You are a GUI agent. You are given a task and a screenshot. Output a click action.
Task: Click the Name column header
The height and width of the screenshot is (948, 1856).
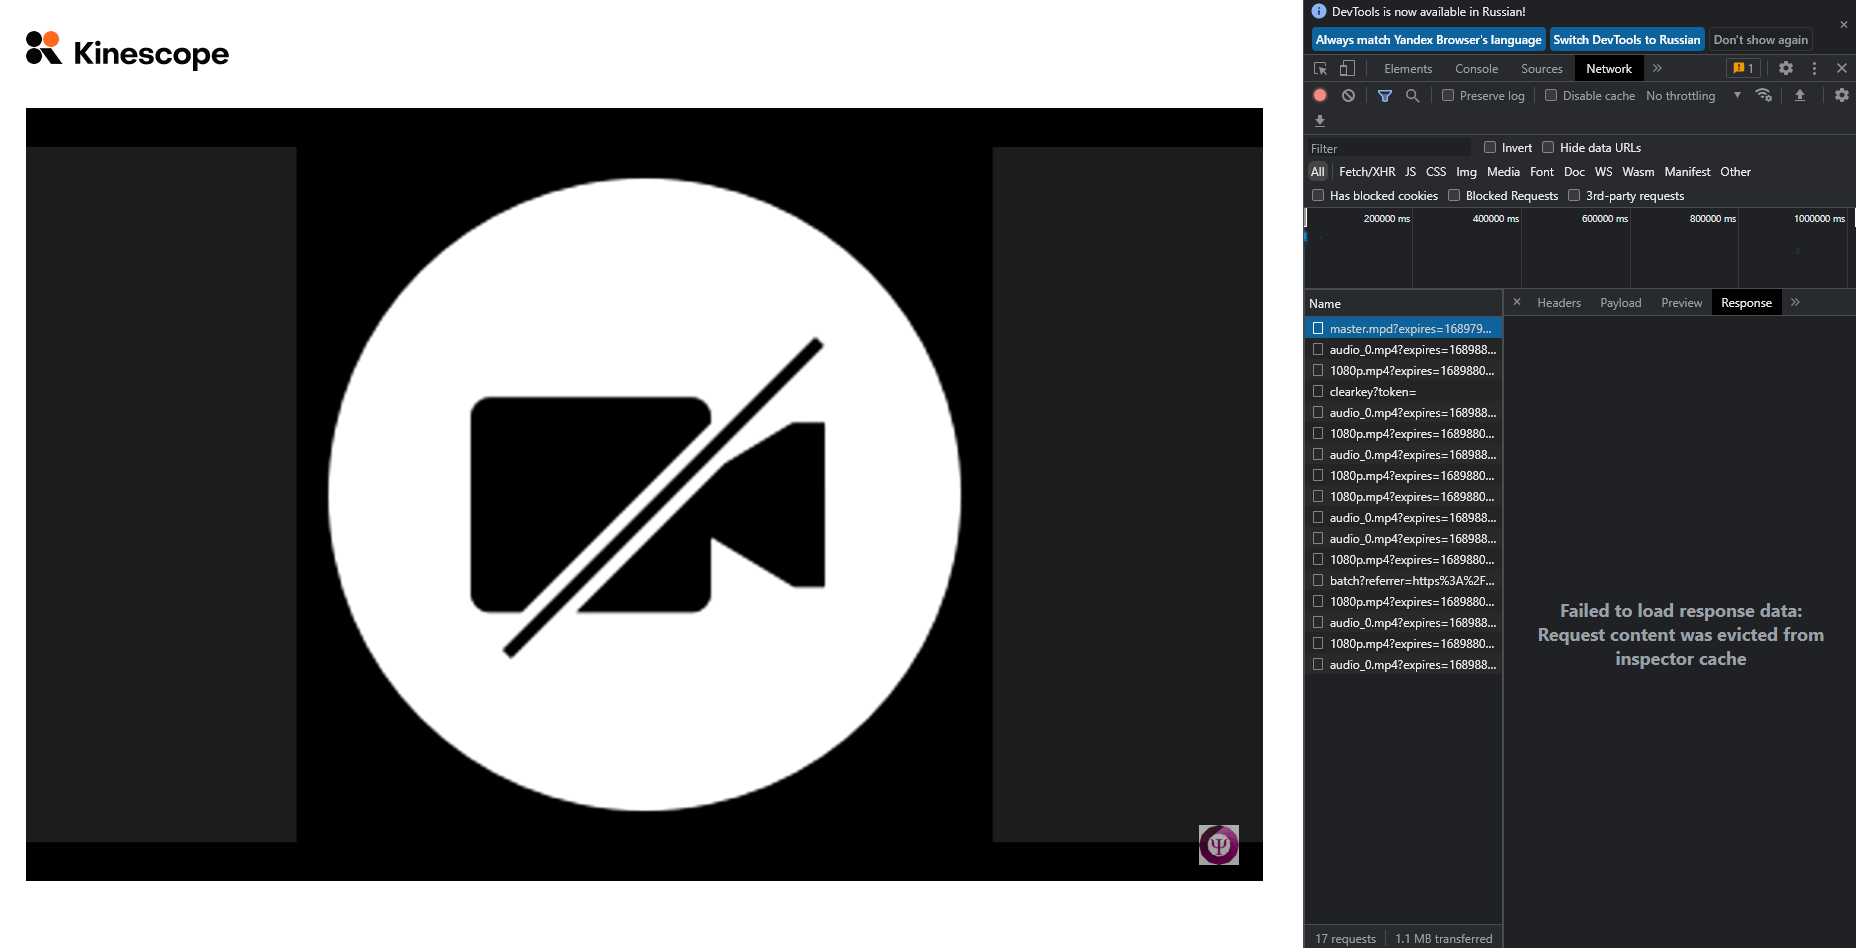point(1403,303)
